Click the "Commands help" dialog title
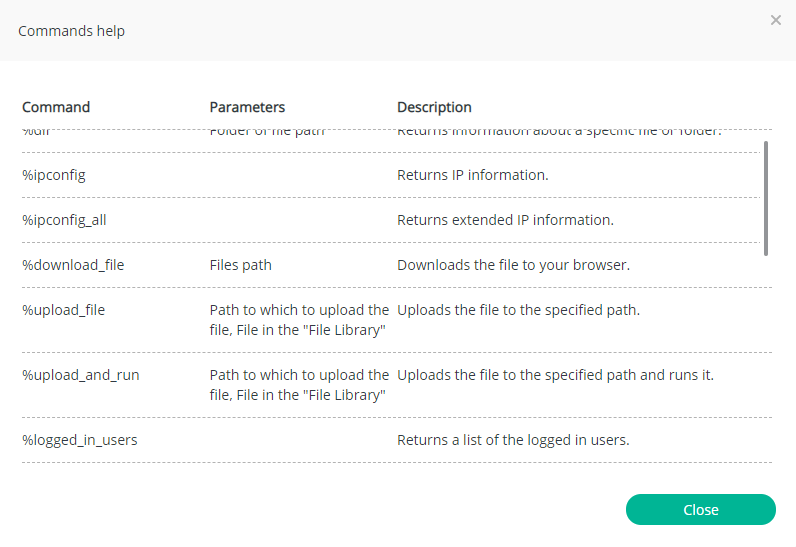This screenshot has height=547, width=796. point(72,31)
